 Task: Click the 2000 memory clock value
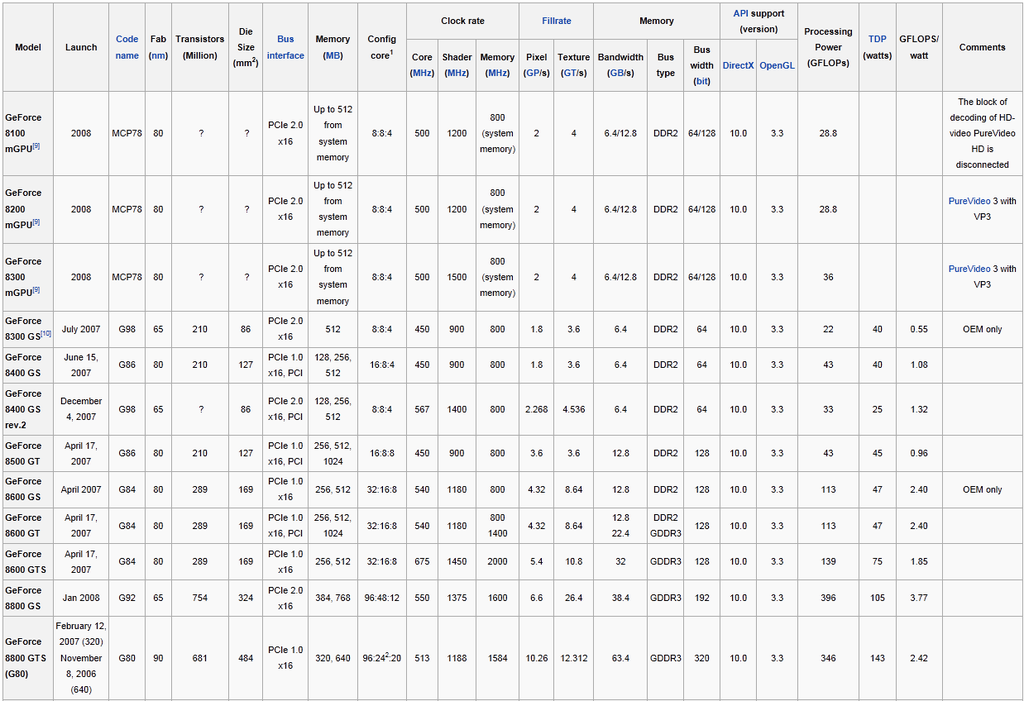[497, 562]
